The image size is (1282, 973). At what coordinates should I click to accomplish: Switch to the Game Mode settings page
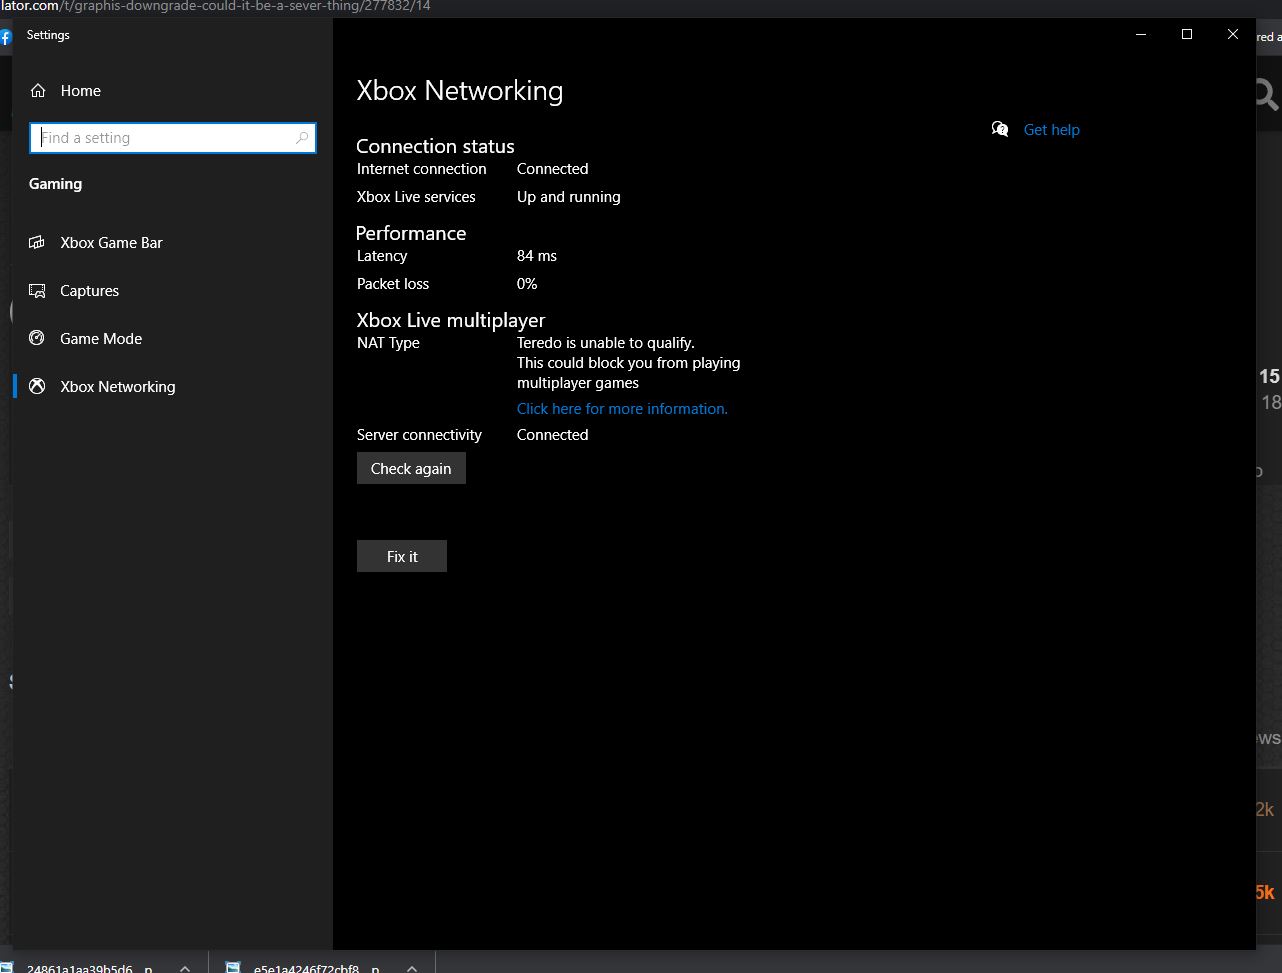(101, 338)
